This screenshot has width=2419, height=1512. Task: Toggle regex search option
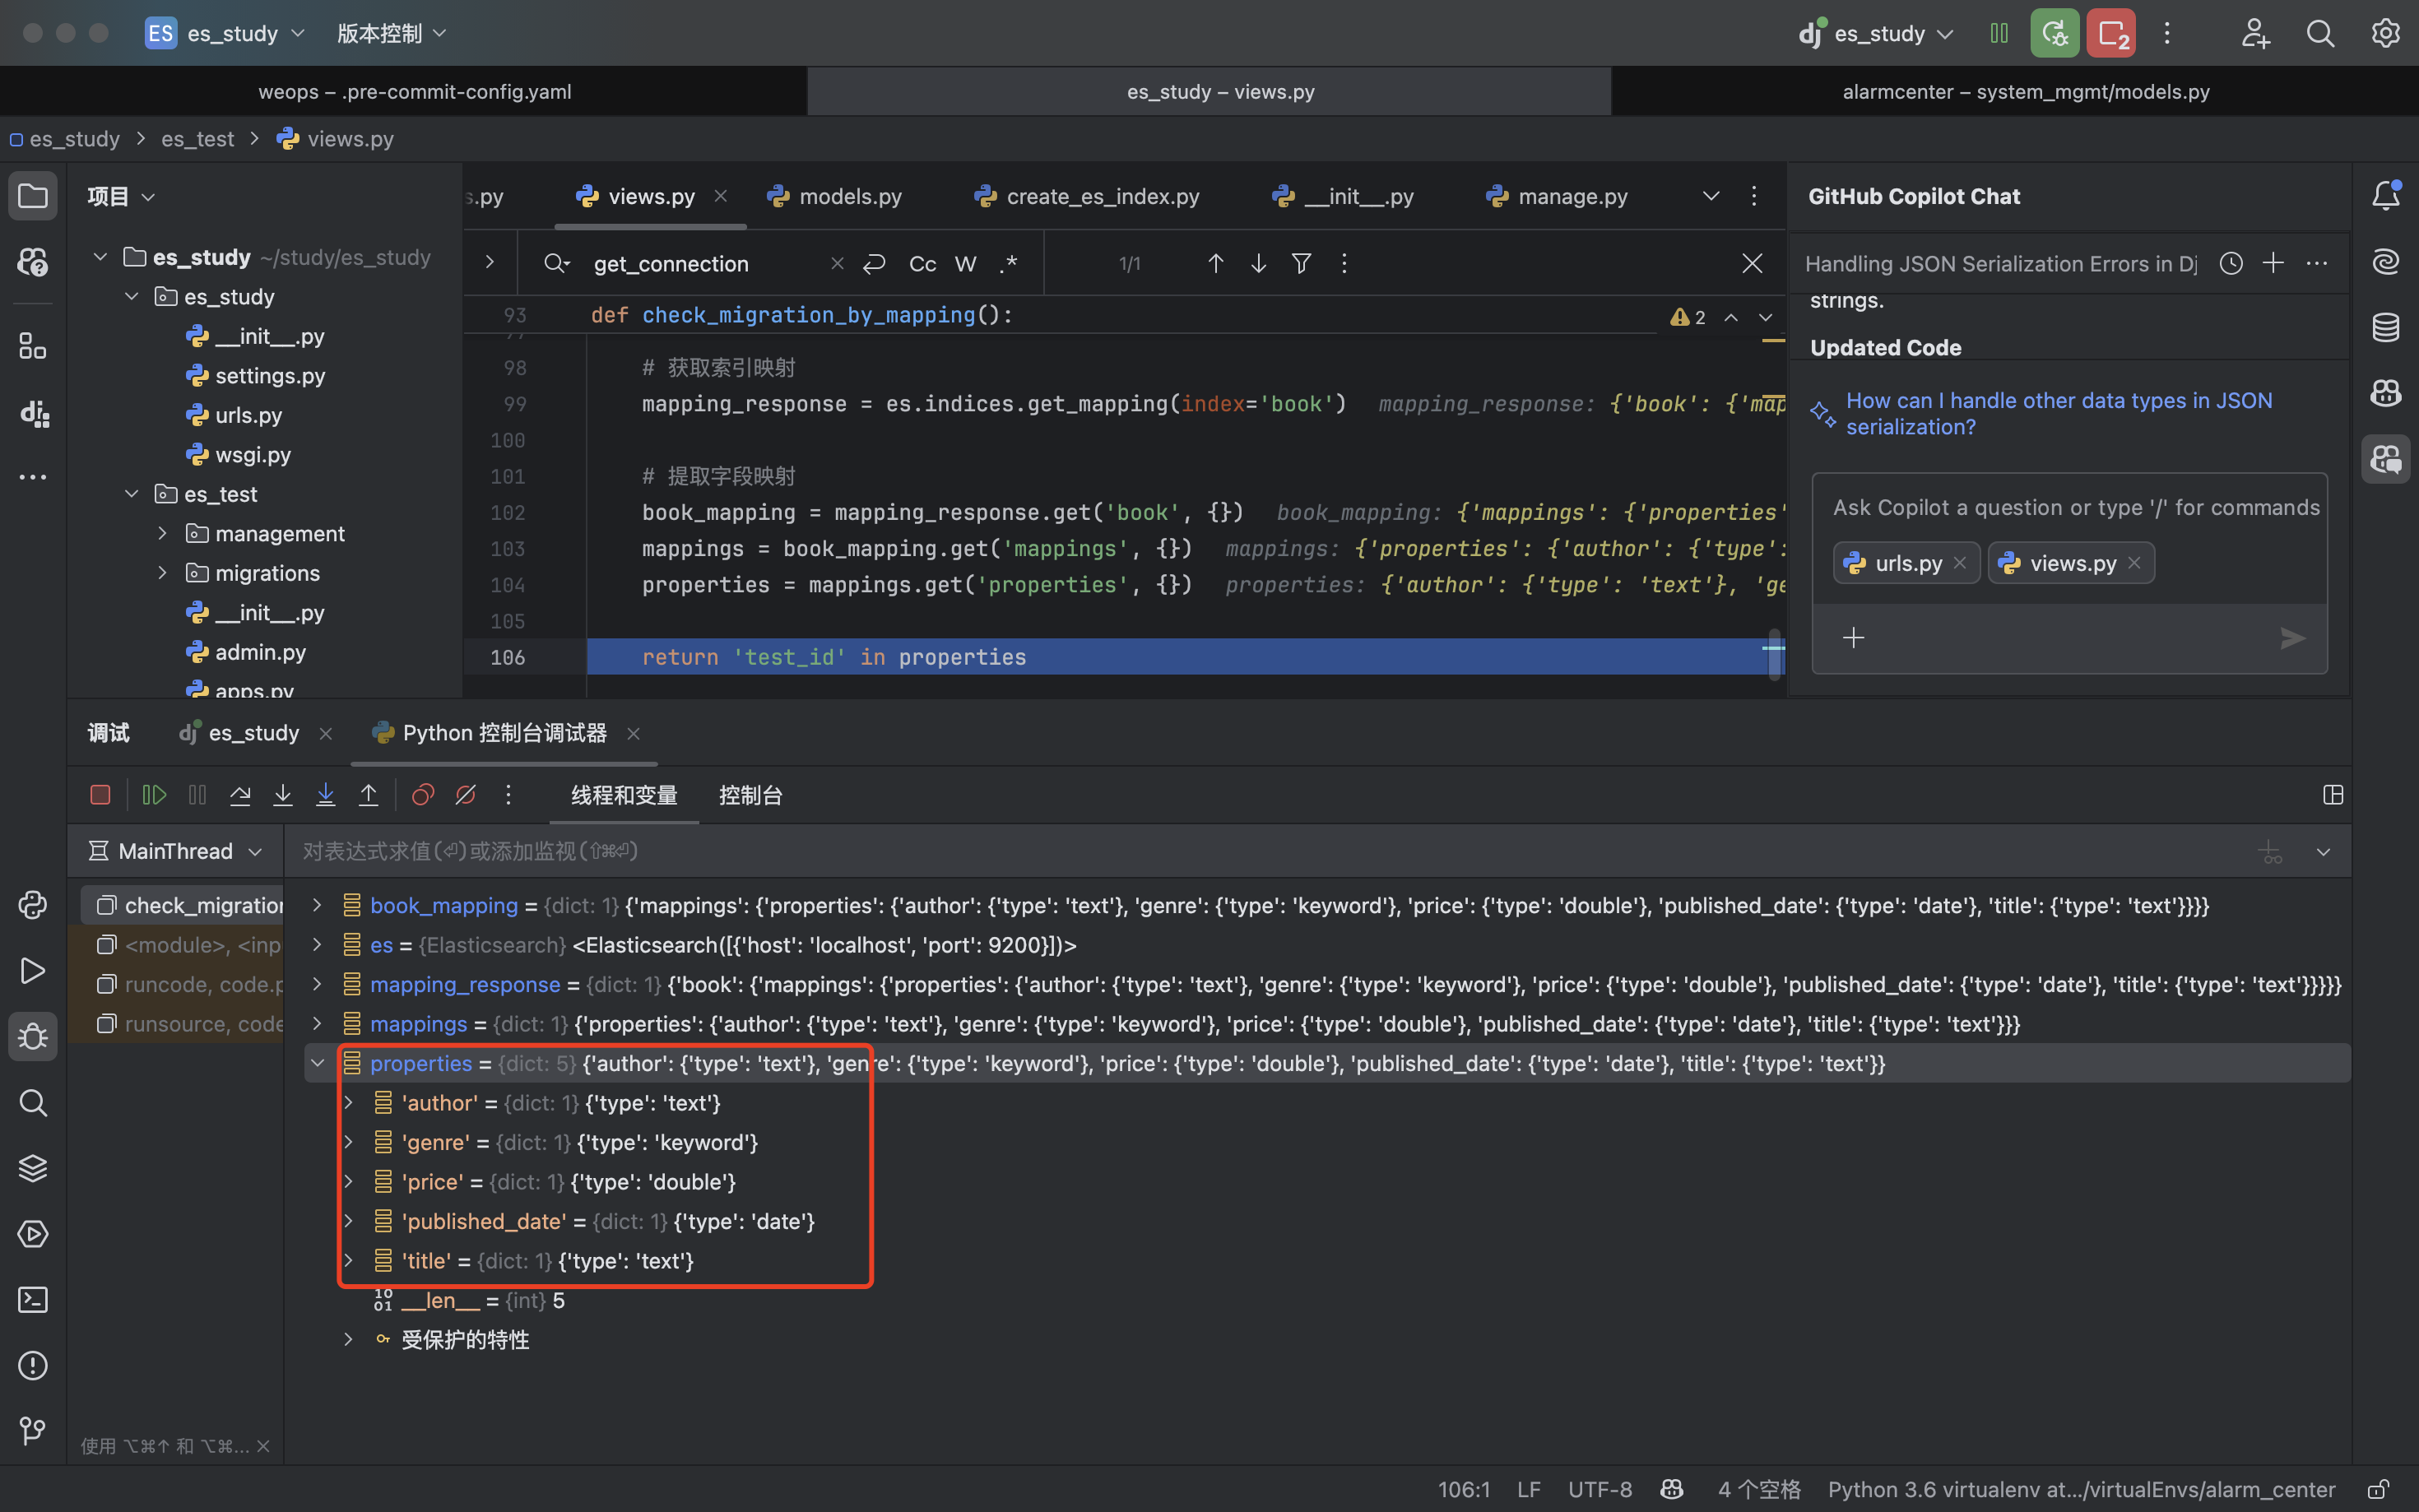(x=1008, y=264)
